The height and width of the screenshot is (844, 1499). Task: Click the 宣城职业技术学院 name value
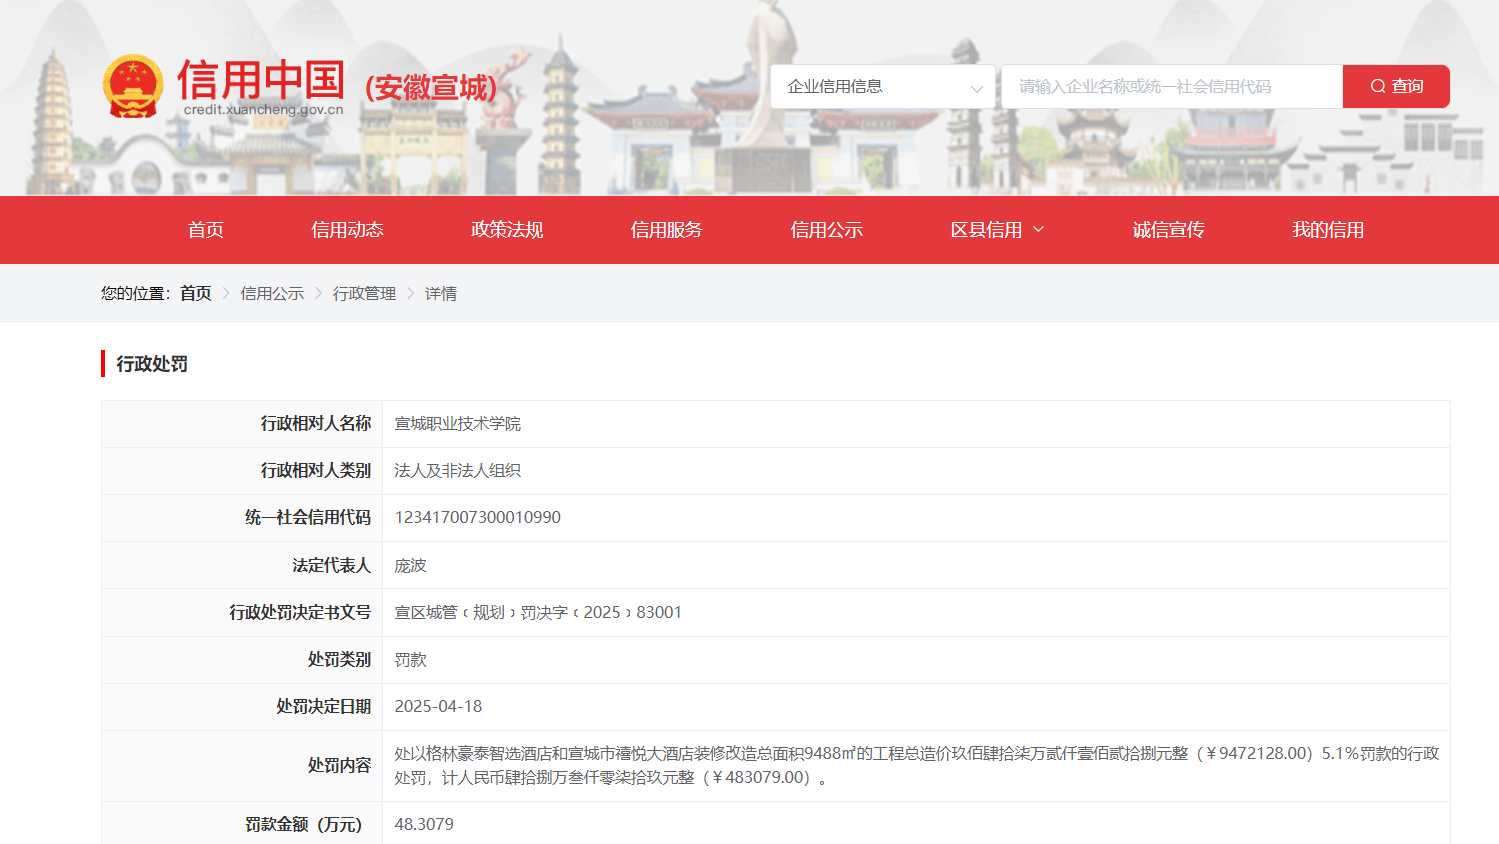[457, 424]
